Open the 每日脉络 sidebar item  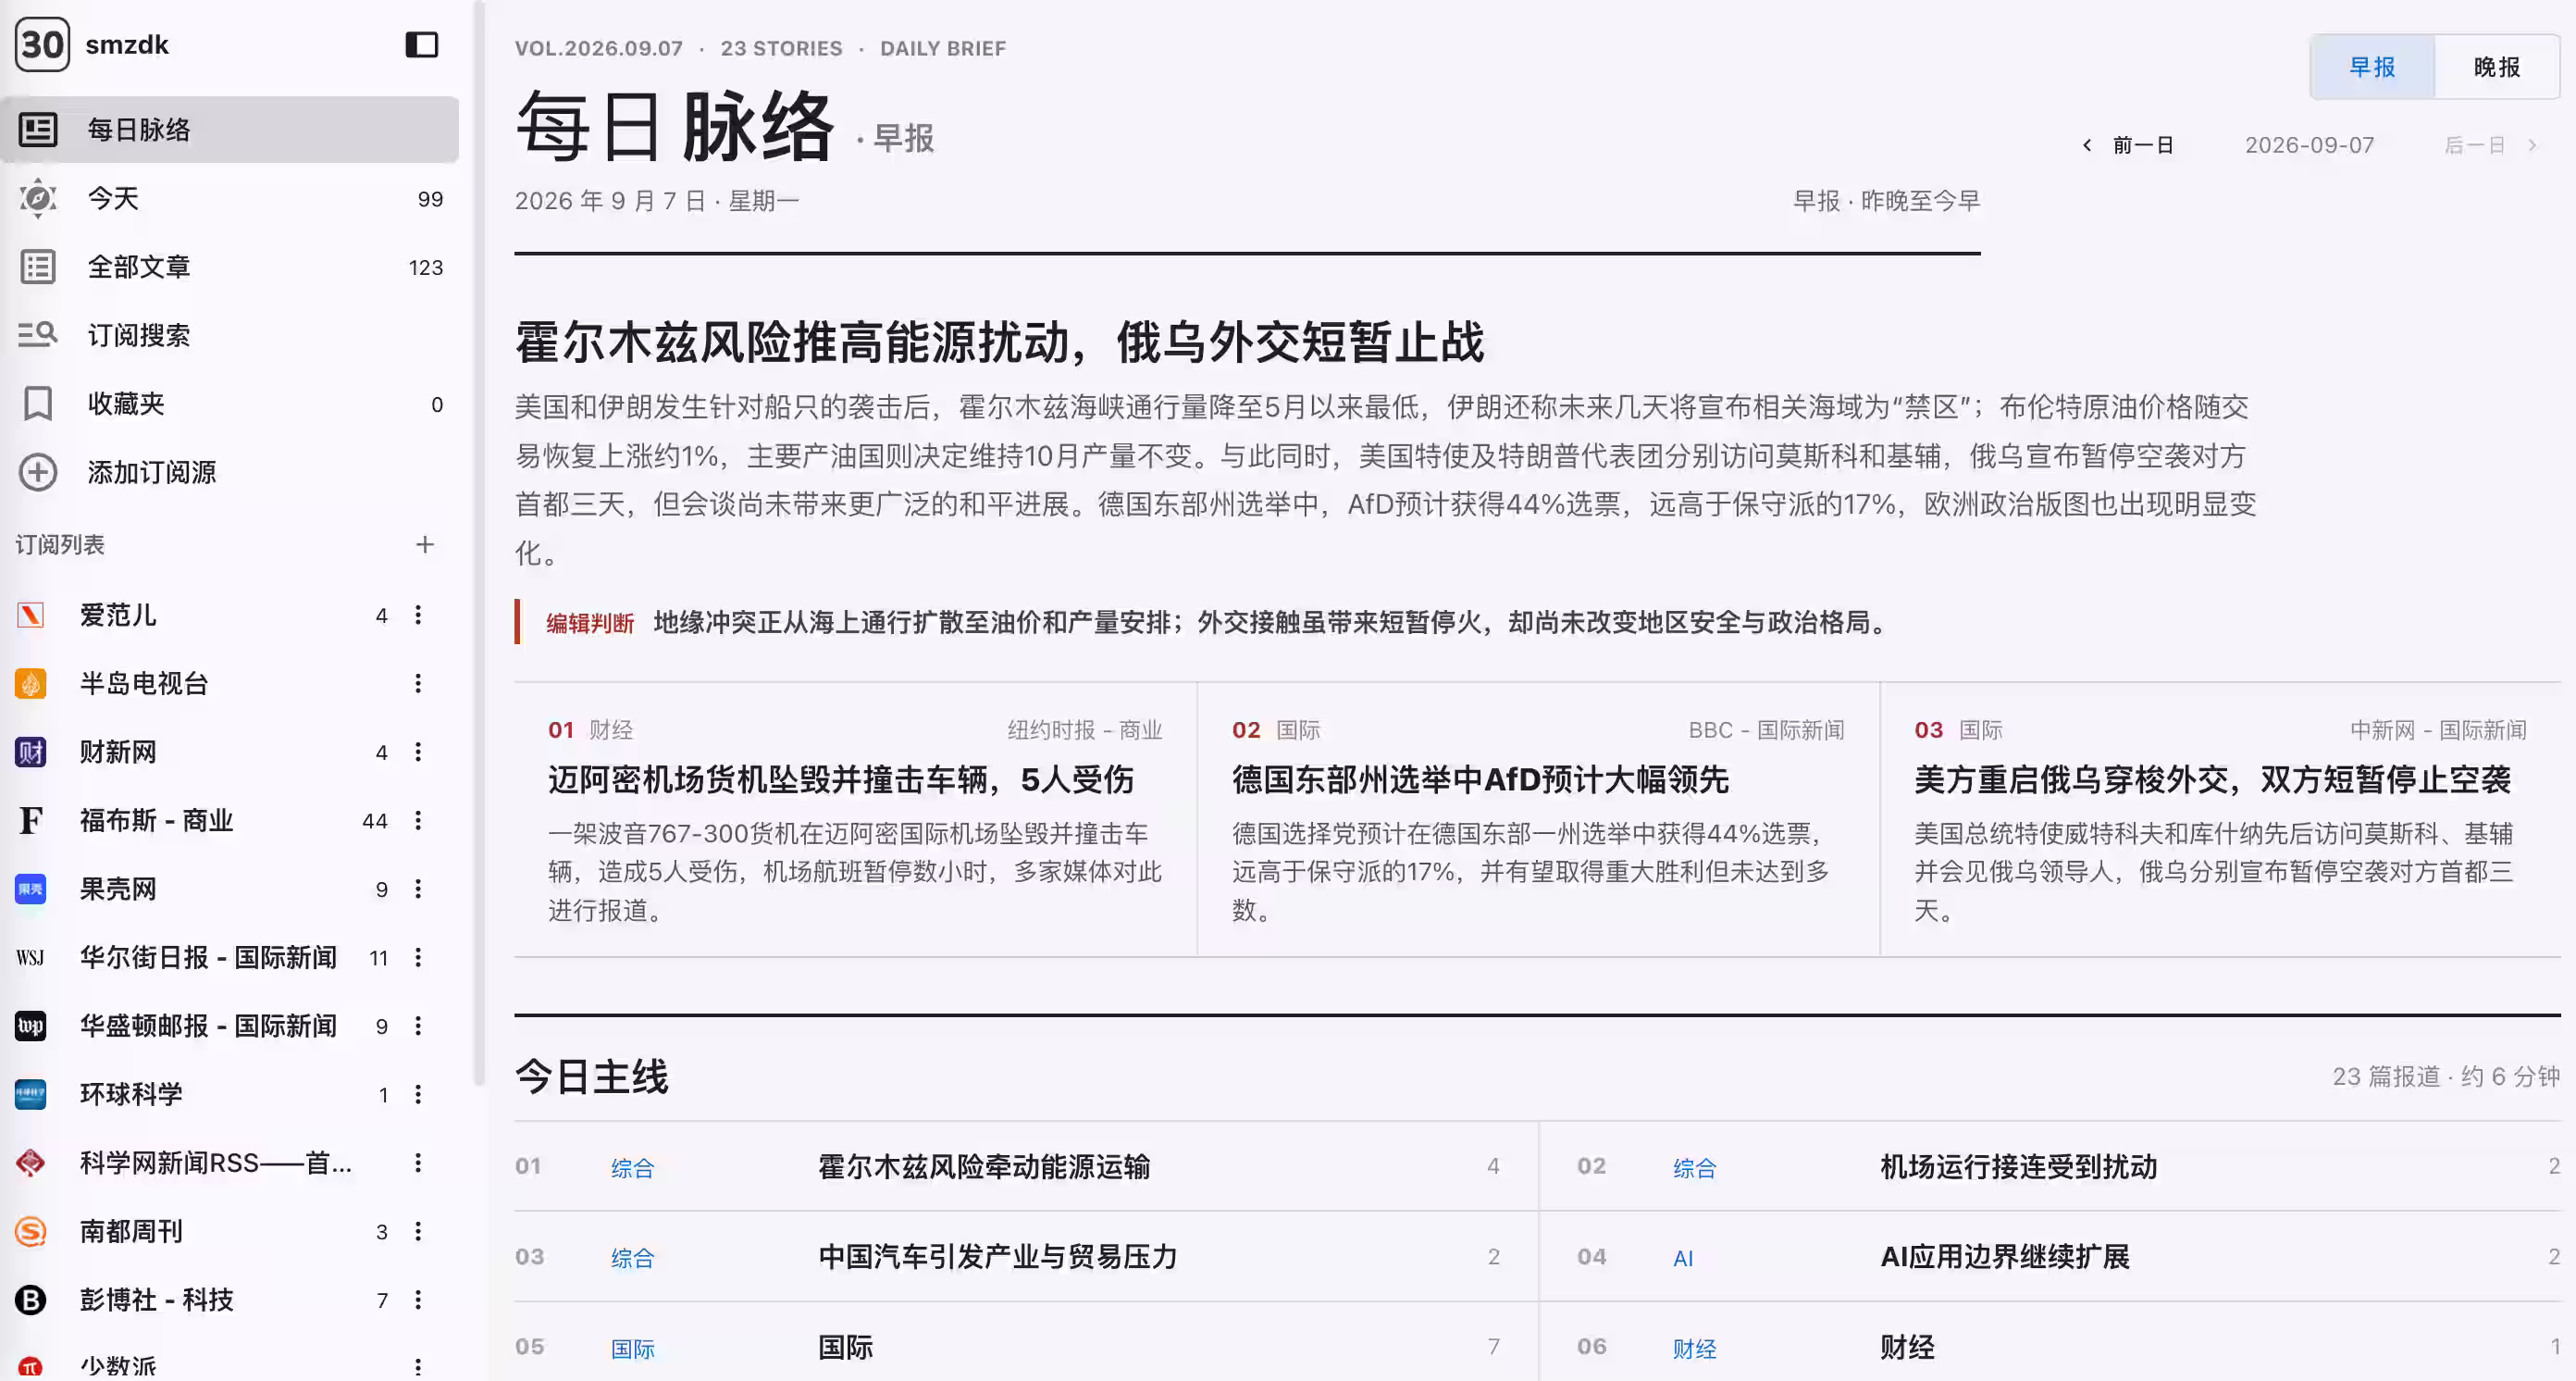[230, 130]
